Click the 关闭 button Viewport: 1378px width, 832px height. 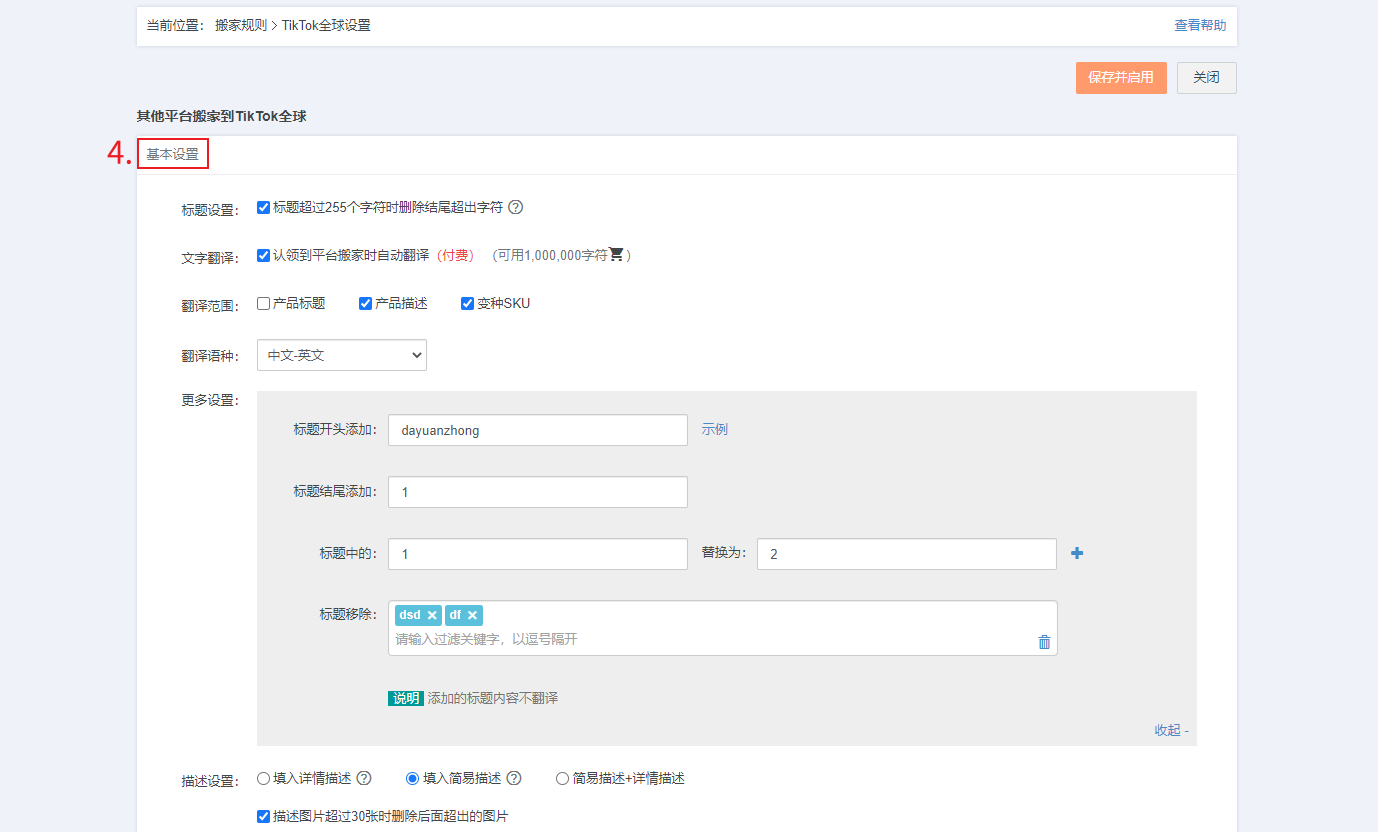click(1207, 77)
